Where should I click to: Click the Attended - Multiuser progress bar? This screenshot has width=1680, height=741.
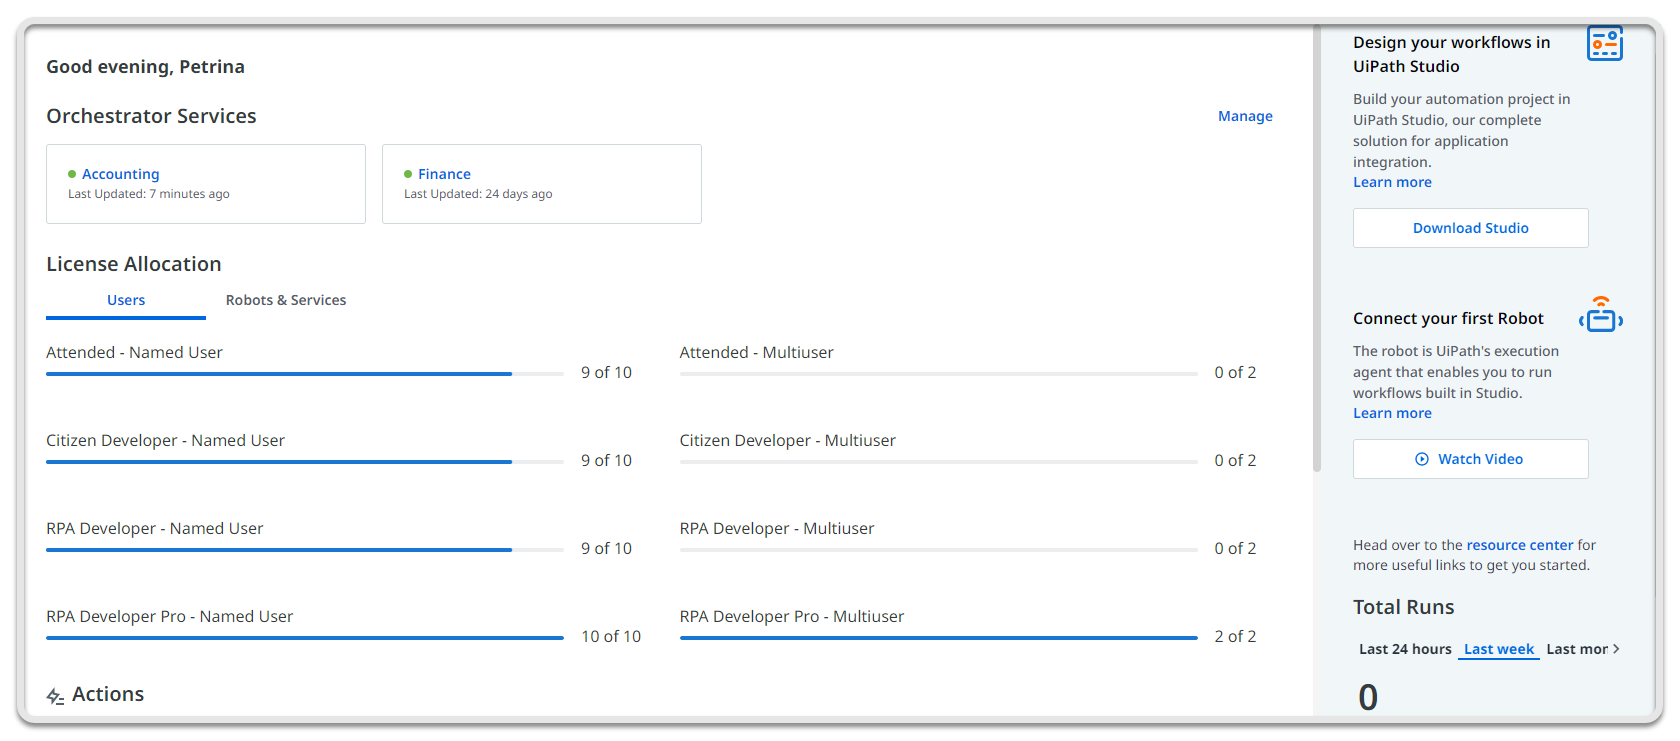pos(938,374)
